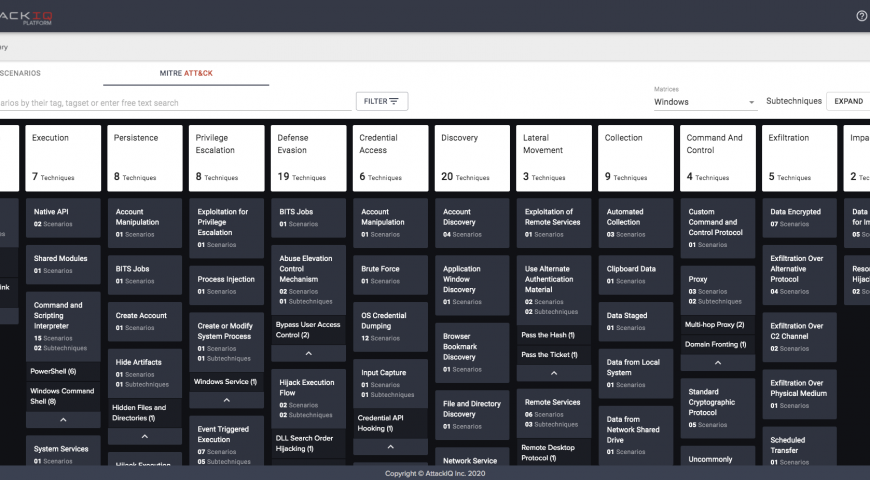870x480 pixels.
Task: Open Exploitation of Remote Services card
Action: pos(554,223)
